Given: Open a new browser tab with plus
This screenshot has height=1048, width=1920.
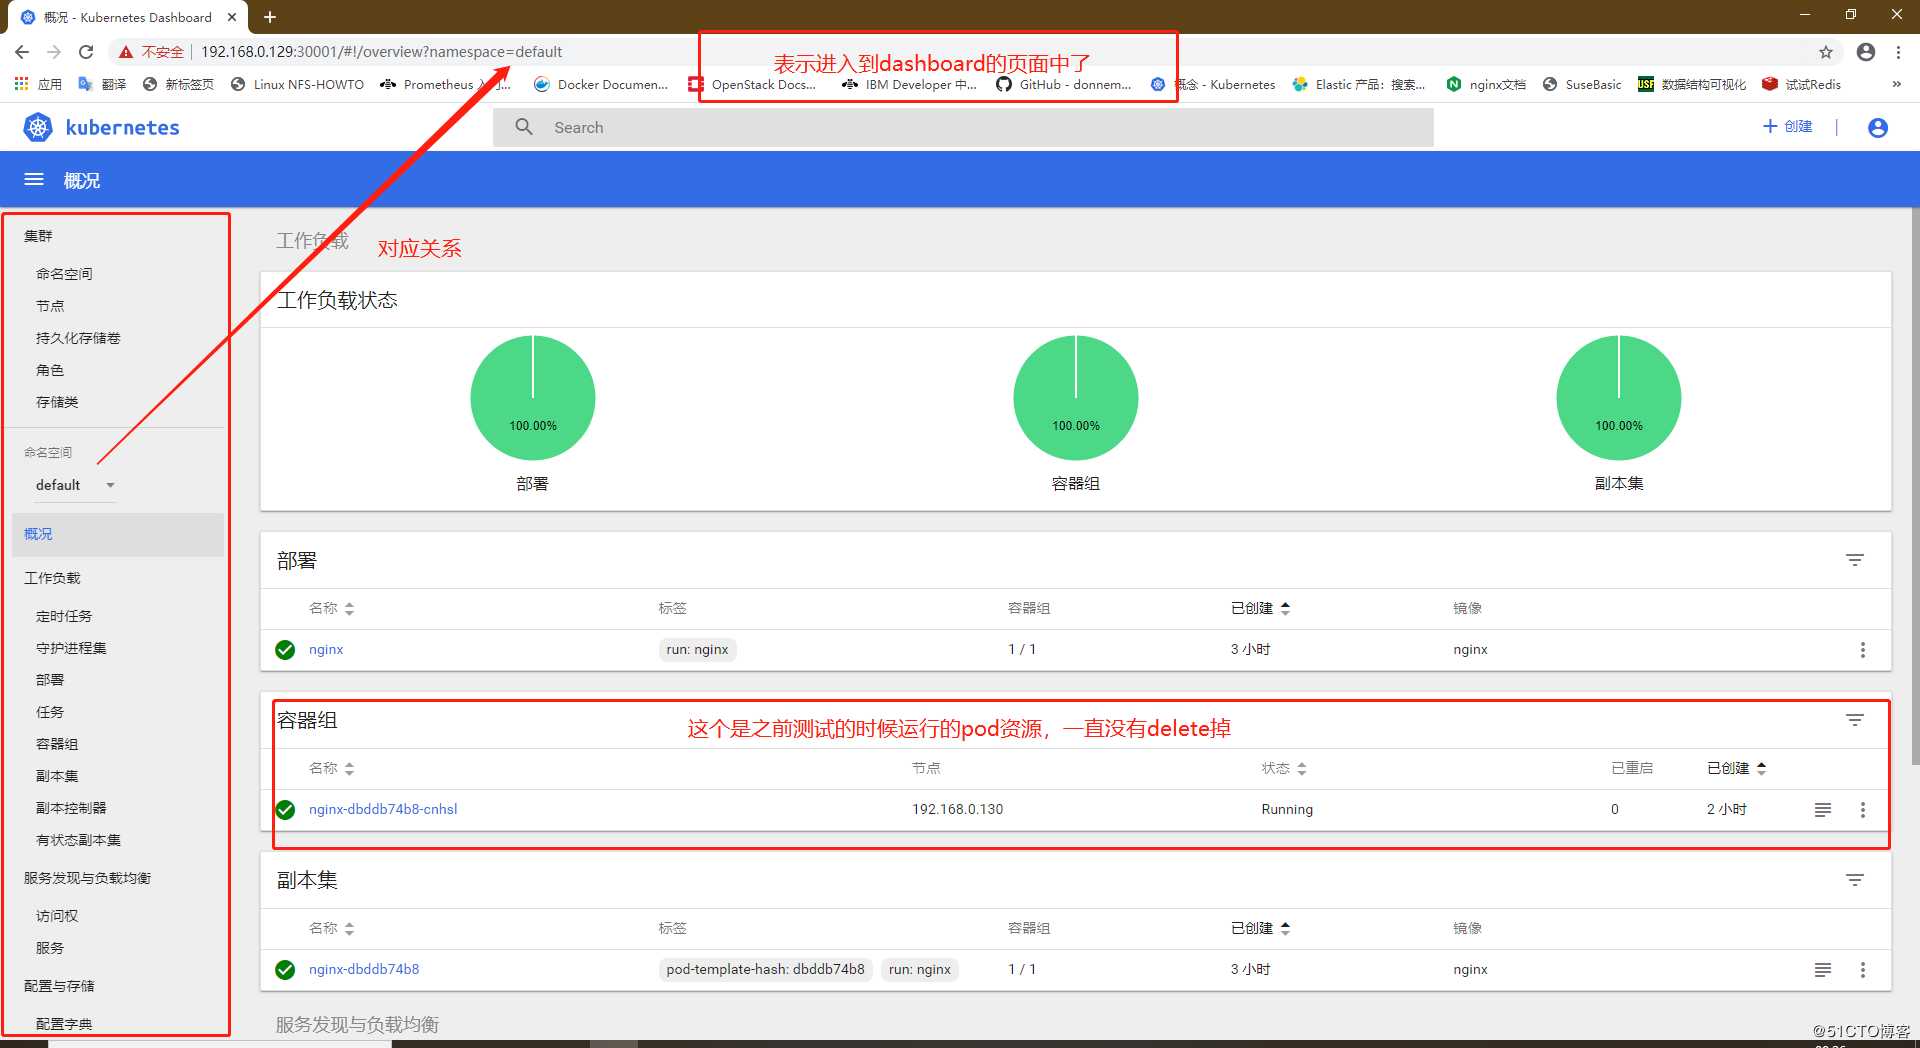Looking at the screenshot, I should 270,17.
